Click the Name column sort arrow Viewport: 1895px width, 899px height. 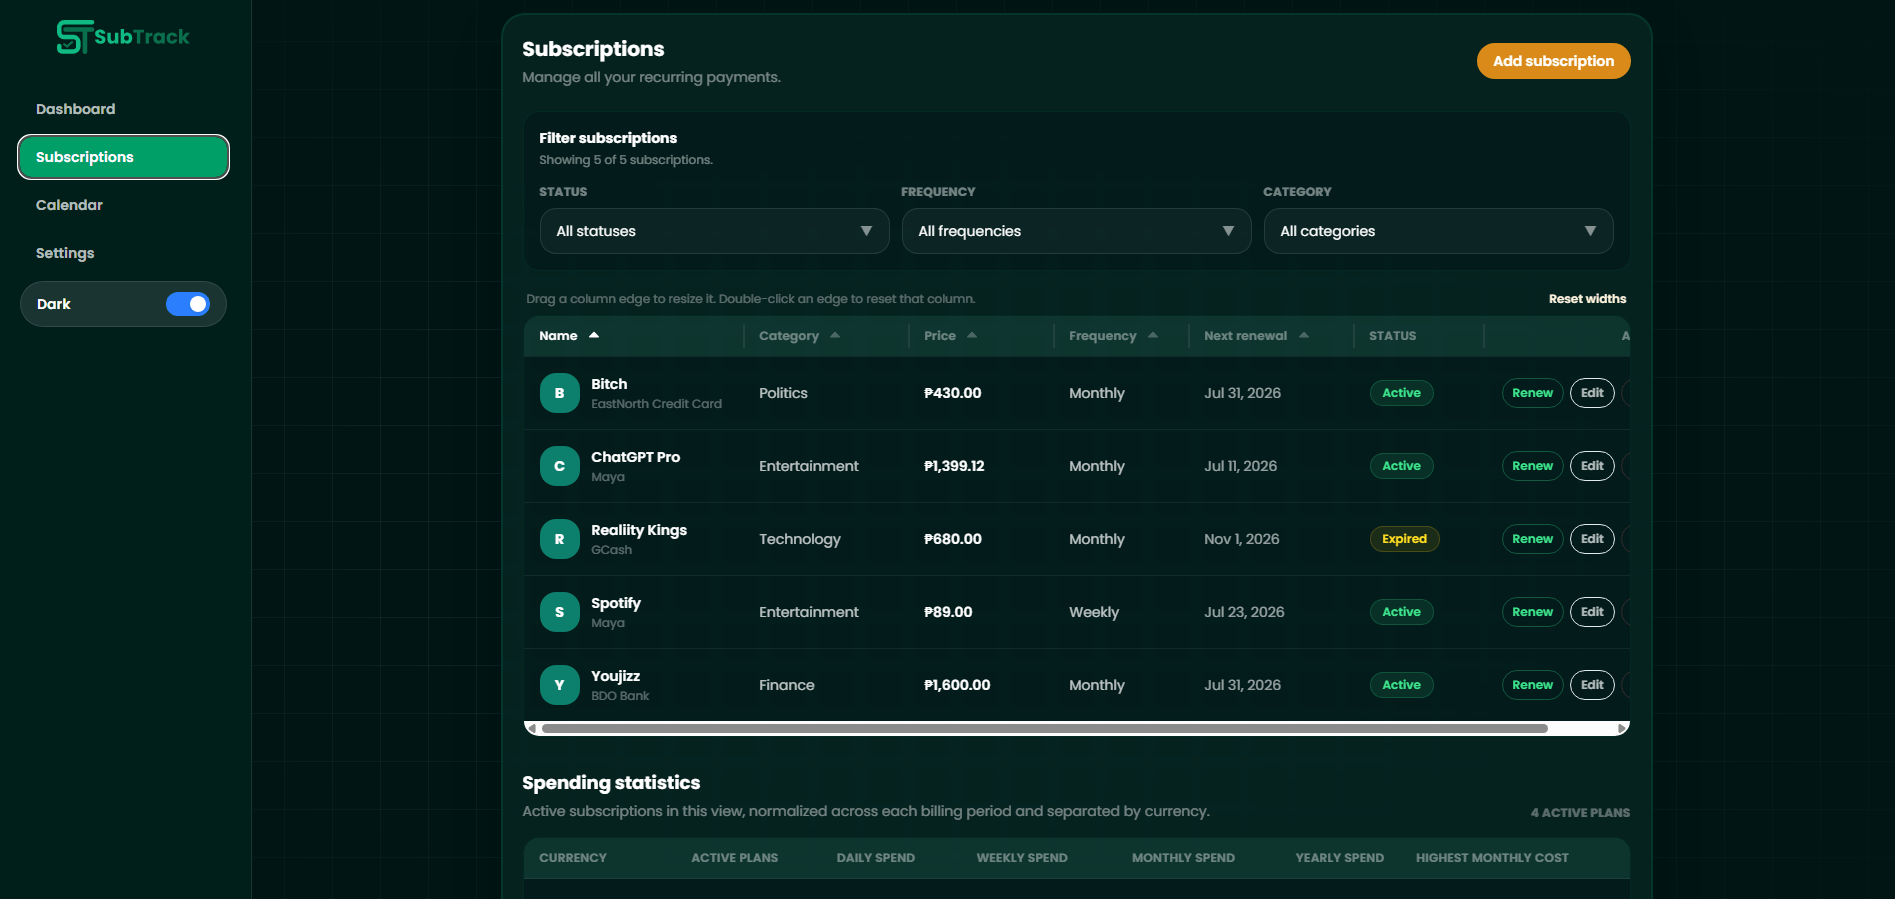pos(594,335)
